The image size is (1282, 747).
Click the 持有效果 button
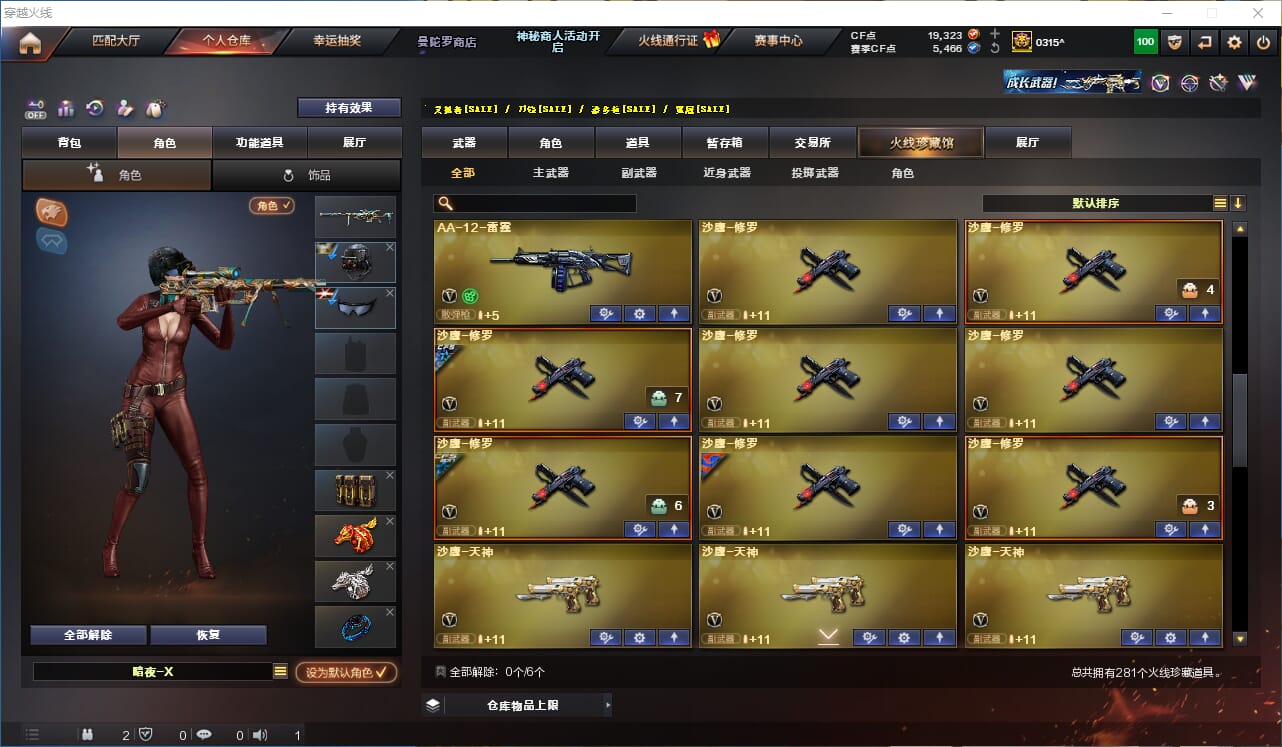point(349,107)
